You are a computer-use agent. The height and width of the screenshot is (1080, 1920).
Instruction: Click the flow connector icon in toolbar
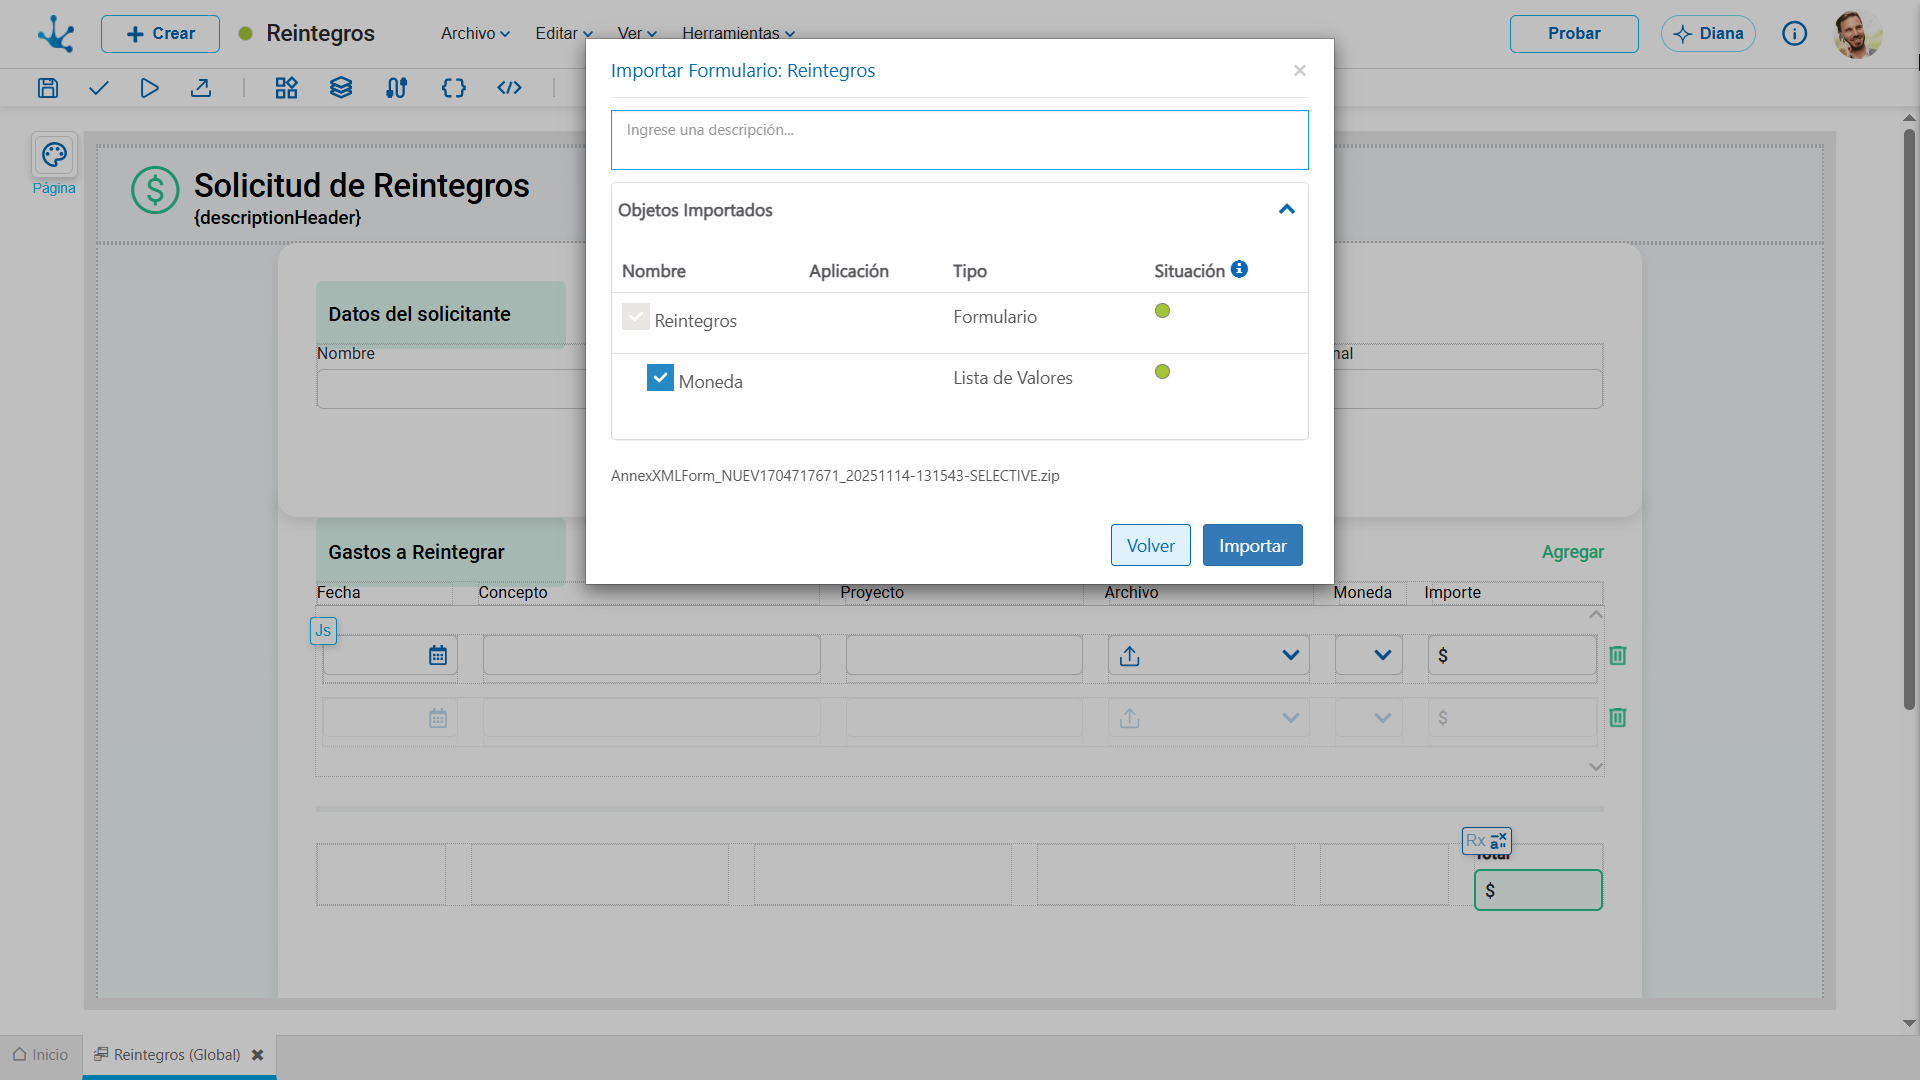(x=397, y=88)
